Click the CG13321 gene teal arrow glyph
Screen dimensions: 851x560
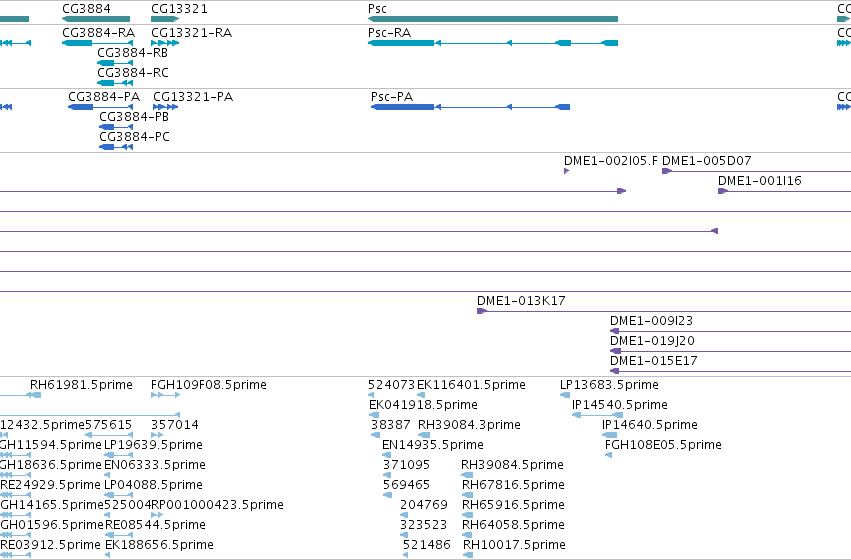(165, 19)
